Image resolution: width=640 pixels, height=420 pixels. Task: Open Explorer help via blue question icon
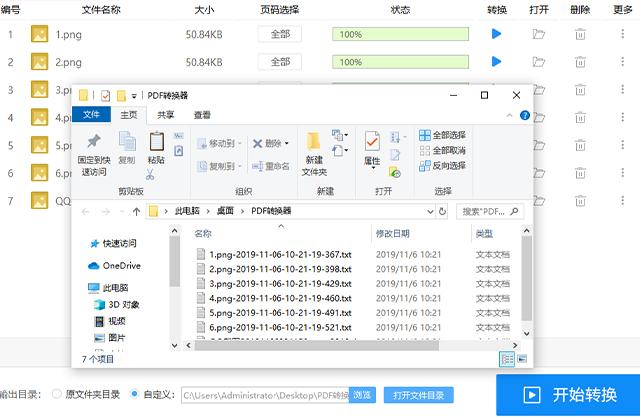(x=525, y=116)
